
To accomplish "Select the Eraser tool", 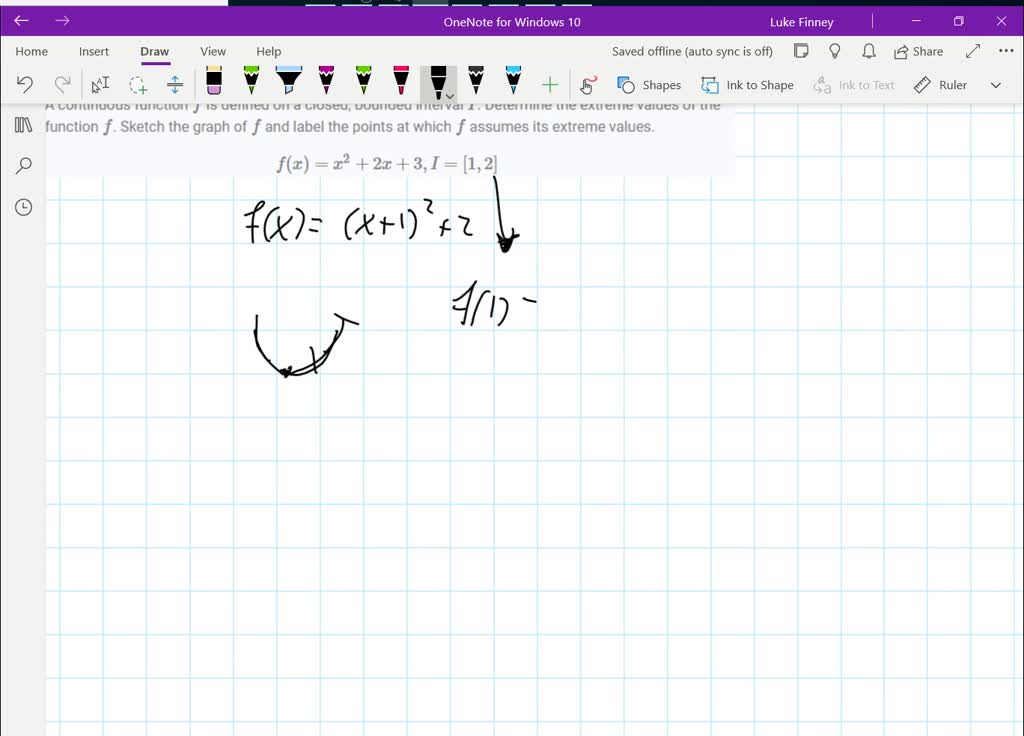I will click(212, 84).
